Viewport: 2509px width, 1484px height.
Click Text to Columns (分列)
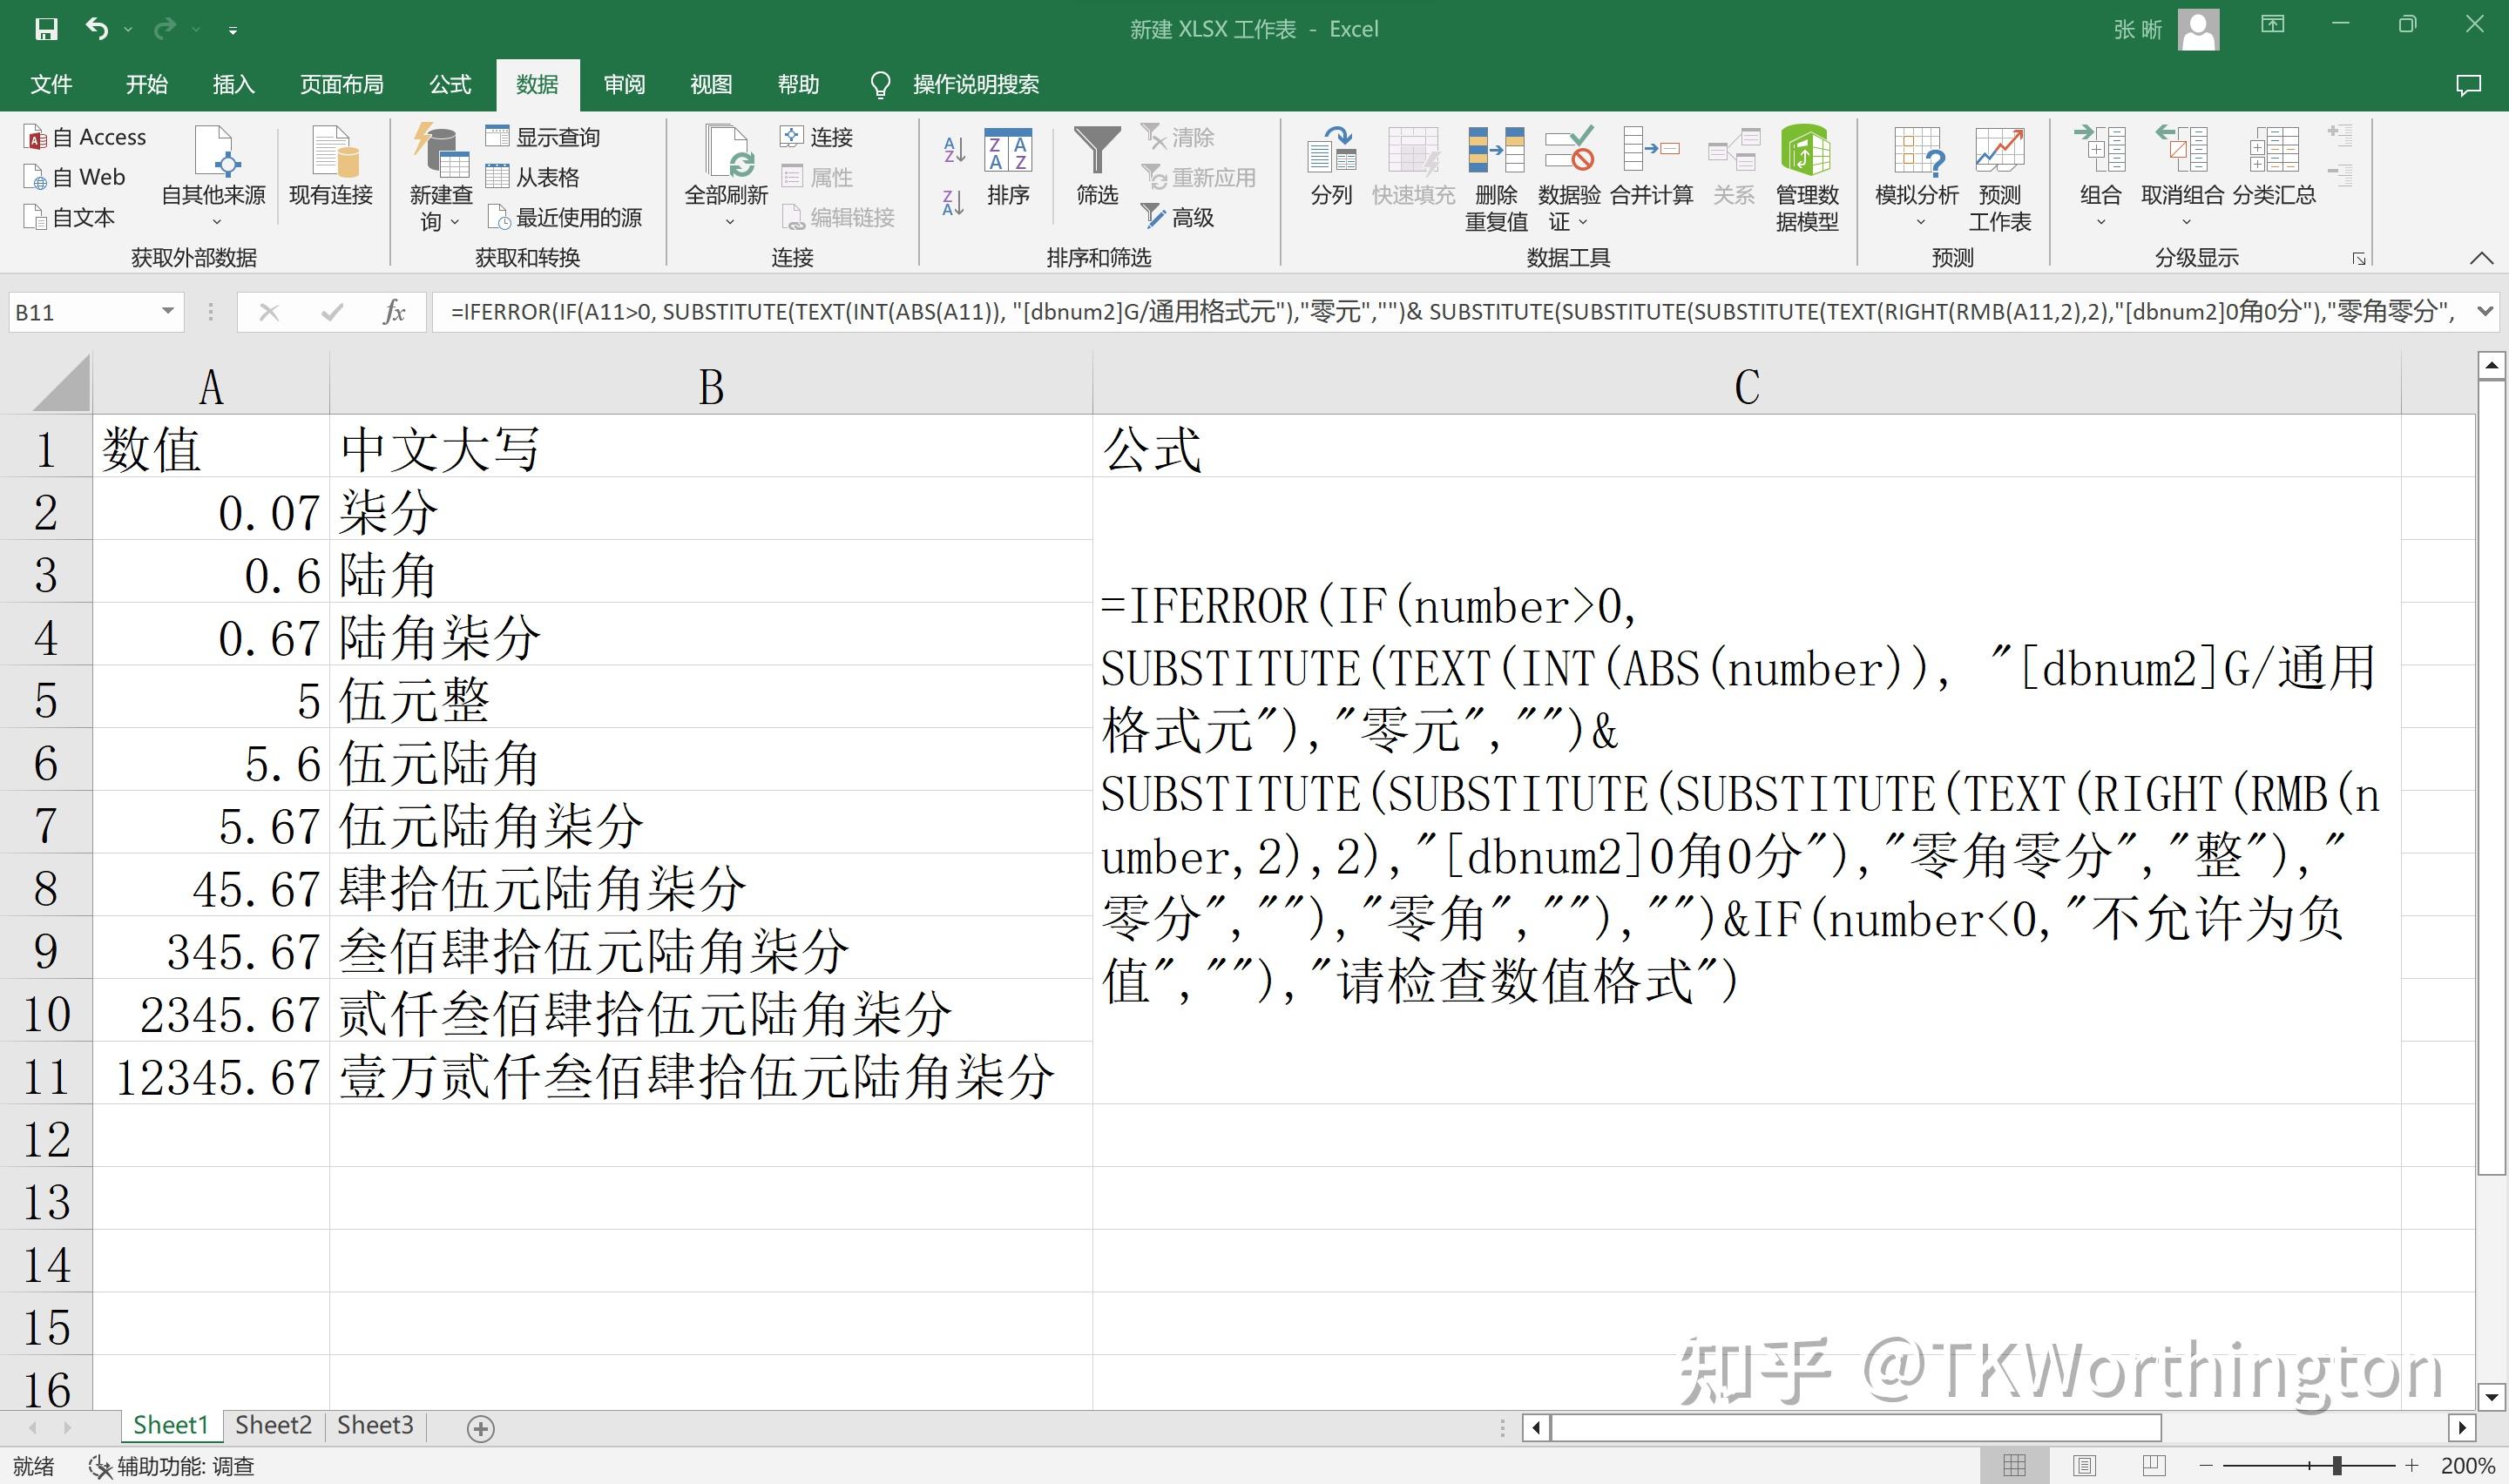tap(1332, 166)
